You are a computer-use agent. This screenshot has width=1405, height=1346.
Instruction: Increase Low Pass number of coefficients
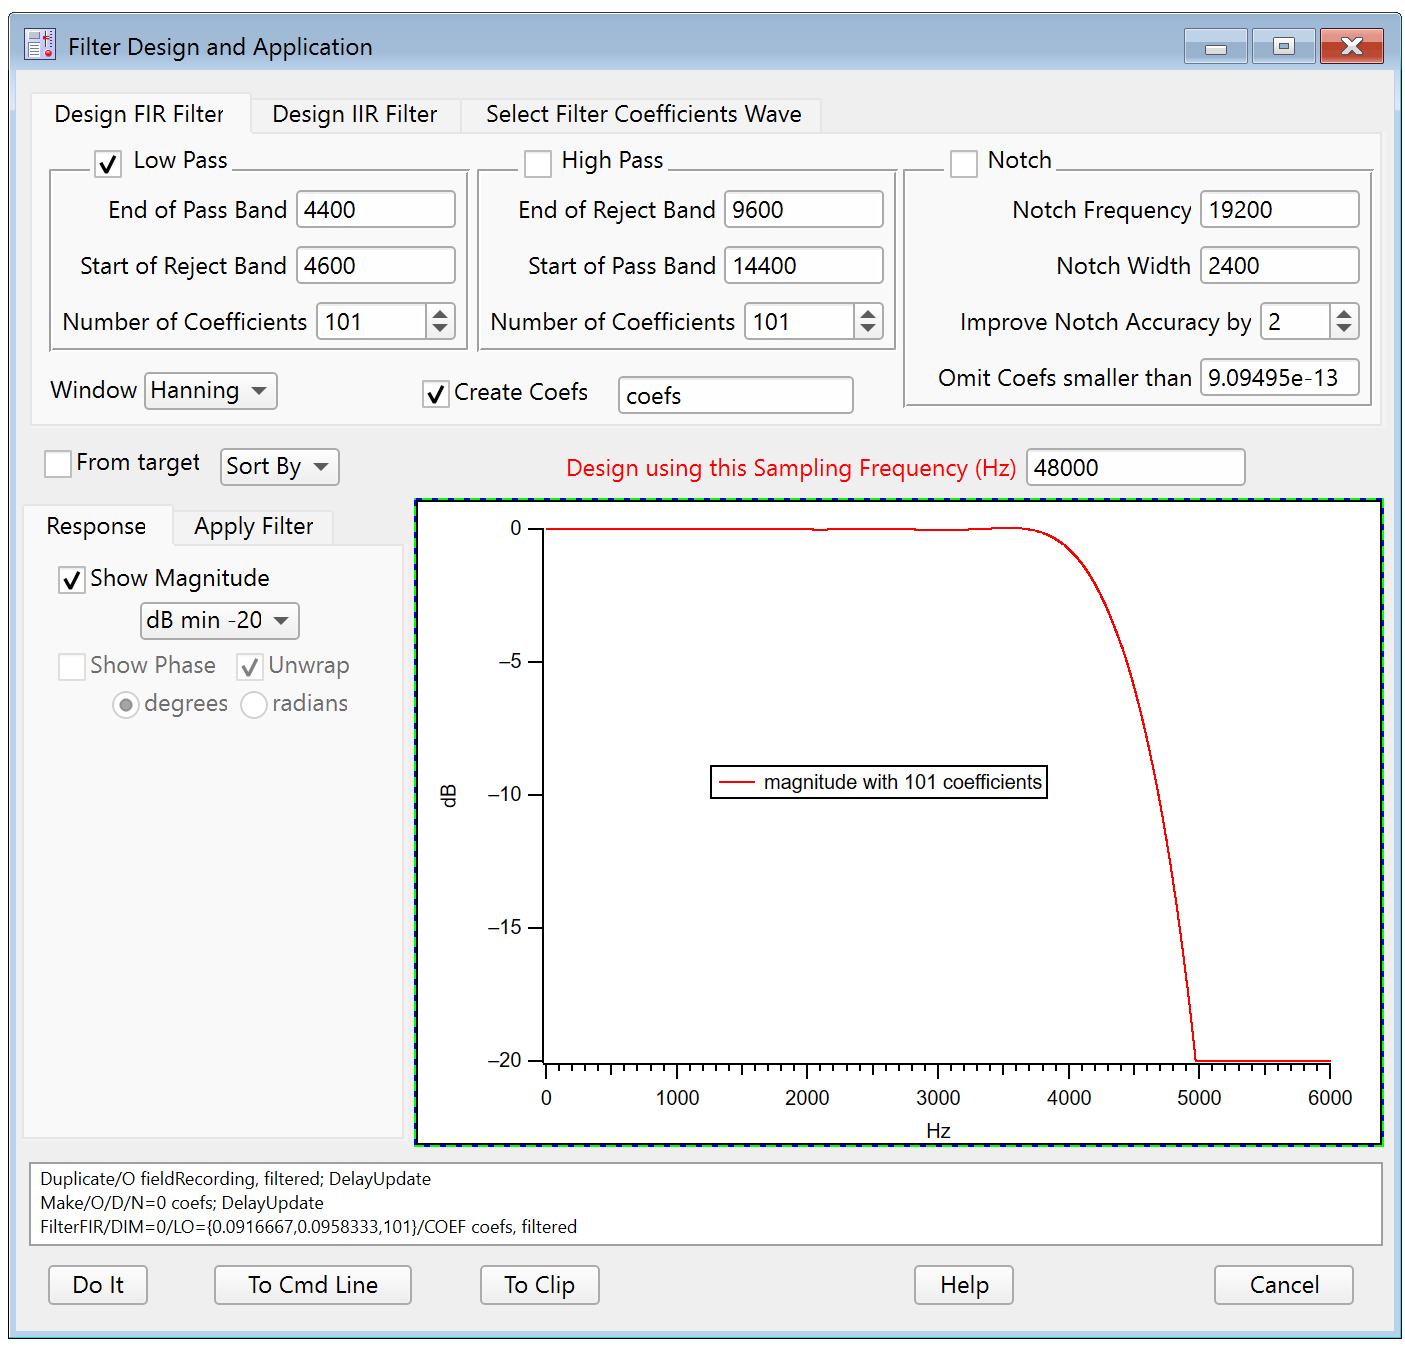point(440,314)
